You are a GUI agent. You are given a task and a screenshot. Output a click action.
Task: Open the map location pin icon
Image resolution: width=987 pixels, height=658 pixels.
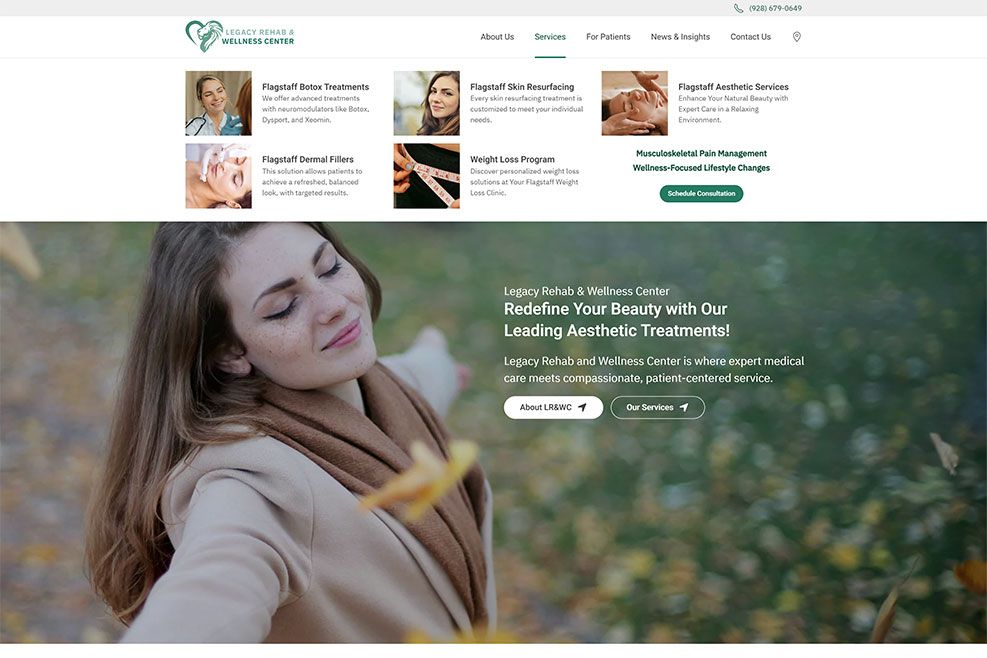[796, 37]
